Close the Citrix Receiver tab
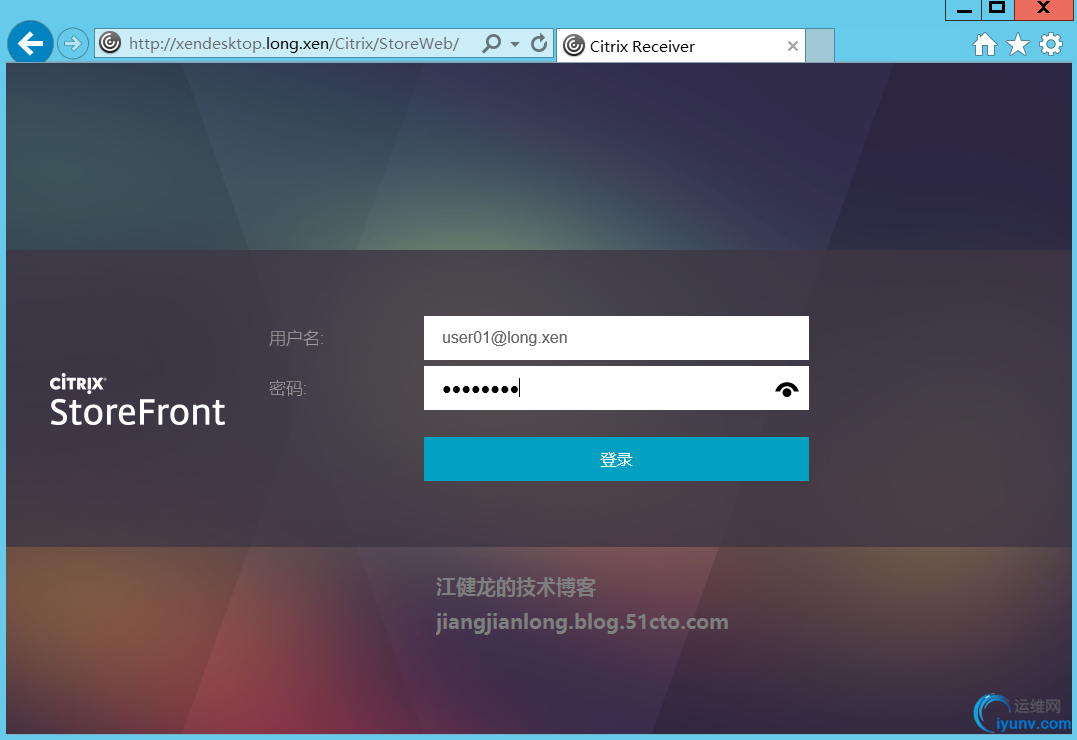Image resolution: width=1077 pixels, height=740 pixels. tap(793, 46)
